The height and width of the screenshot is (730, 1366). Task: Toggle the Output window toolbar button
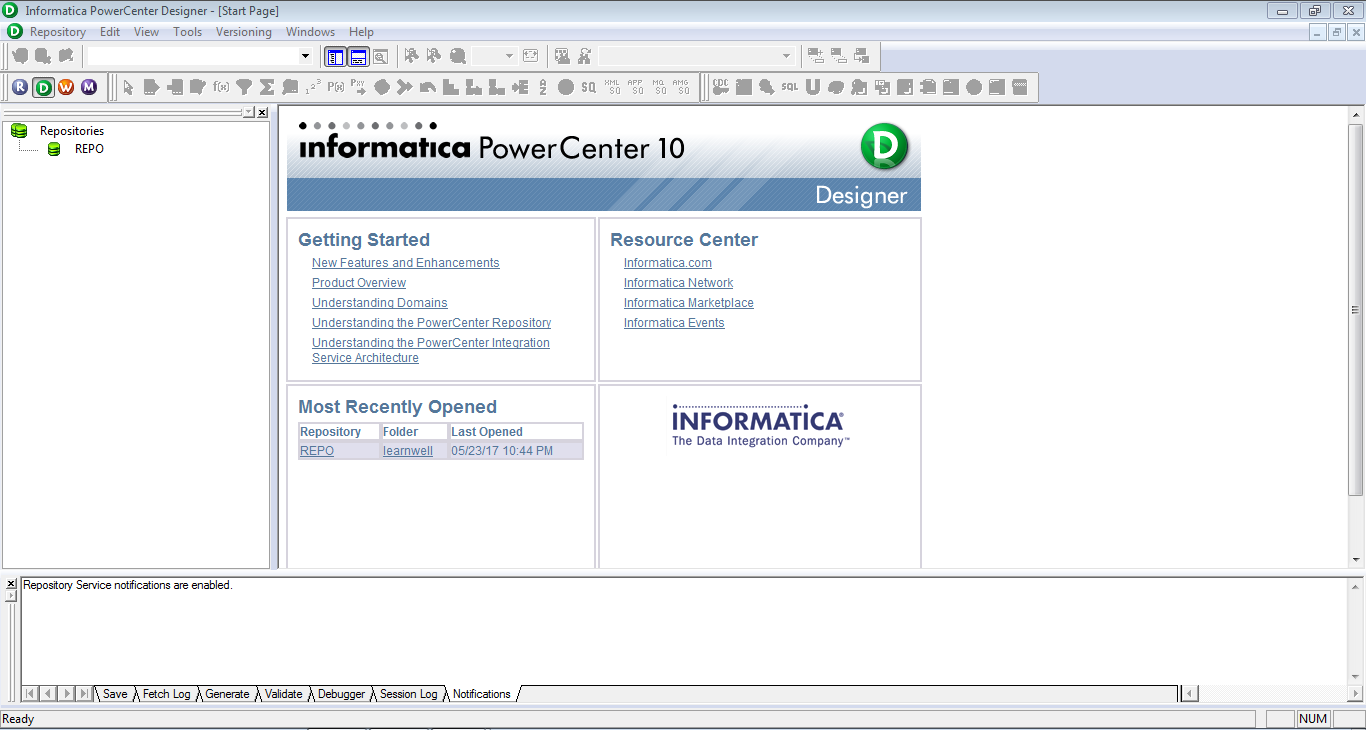[358, 56]
